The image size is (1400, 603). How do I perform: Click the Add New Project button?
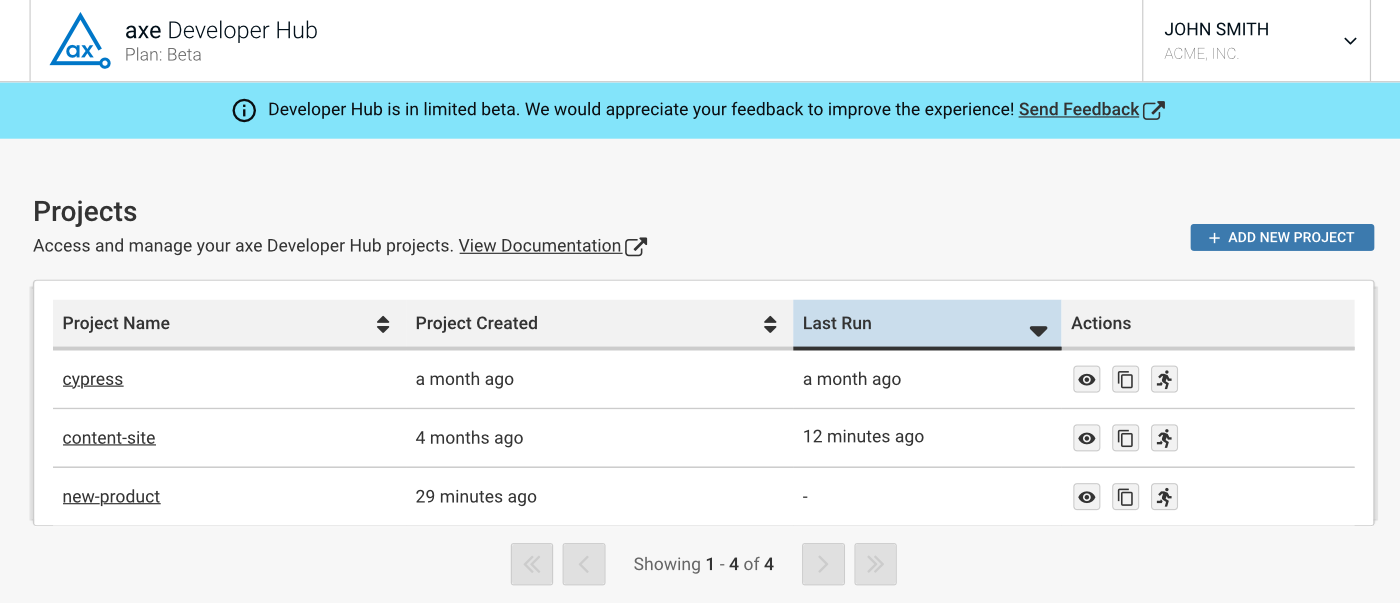[1281, 237]
